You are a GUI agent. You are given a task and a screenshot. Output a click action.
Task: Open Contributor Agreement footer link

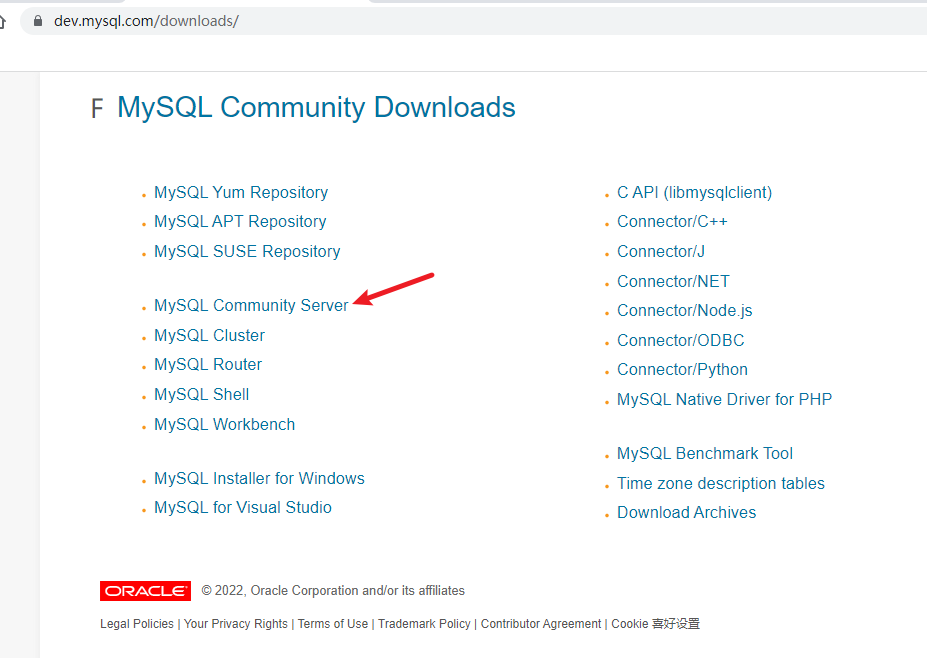(540, 624)
